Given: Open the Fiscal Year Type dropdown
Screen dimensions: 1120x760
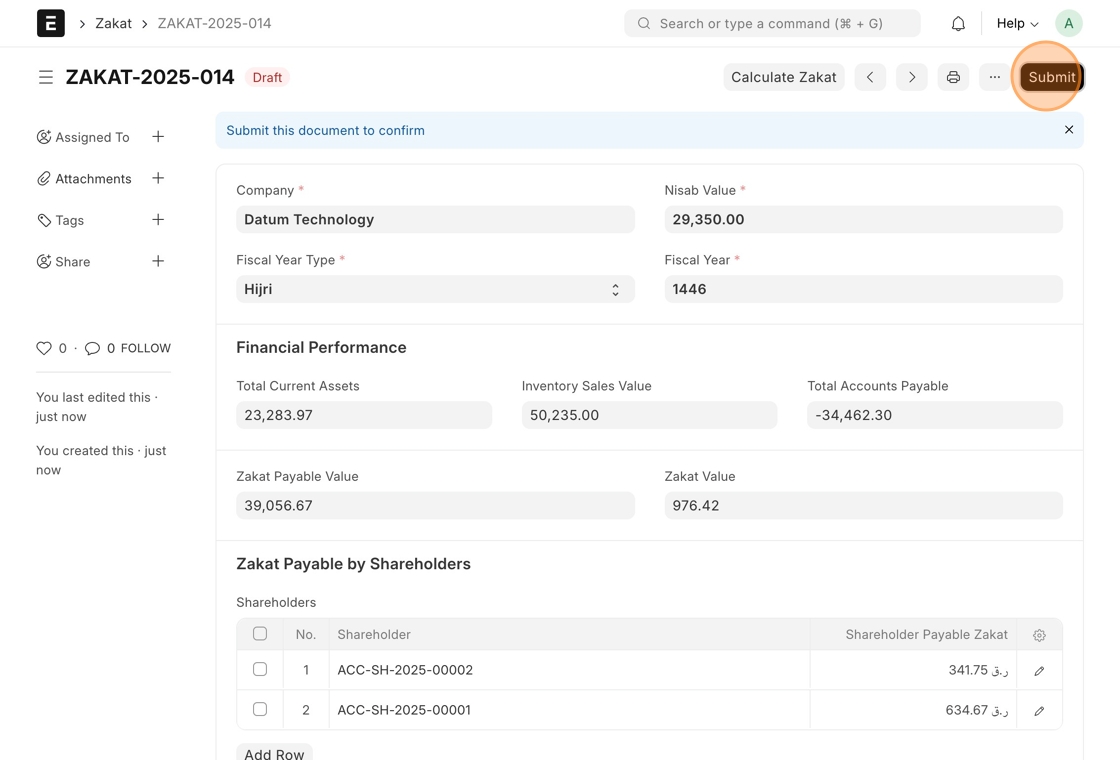Looking at the screenshot, I should (x=435, y=289).
